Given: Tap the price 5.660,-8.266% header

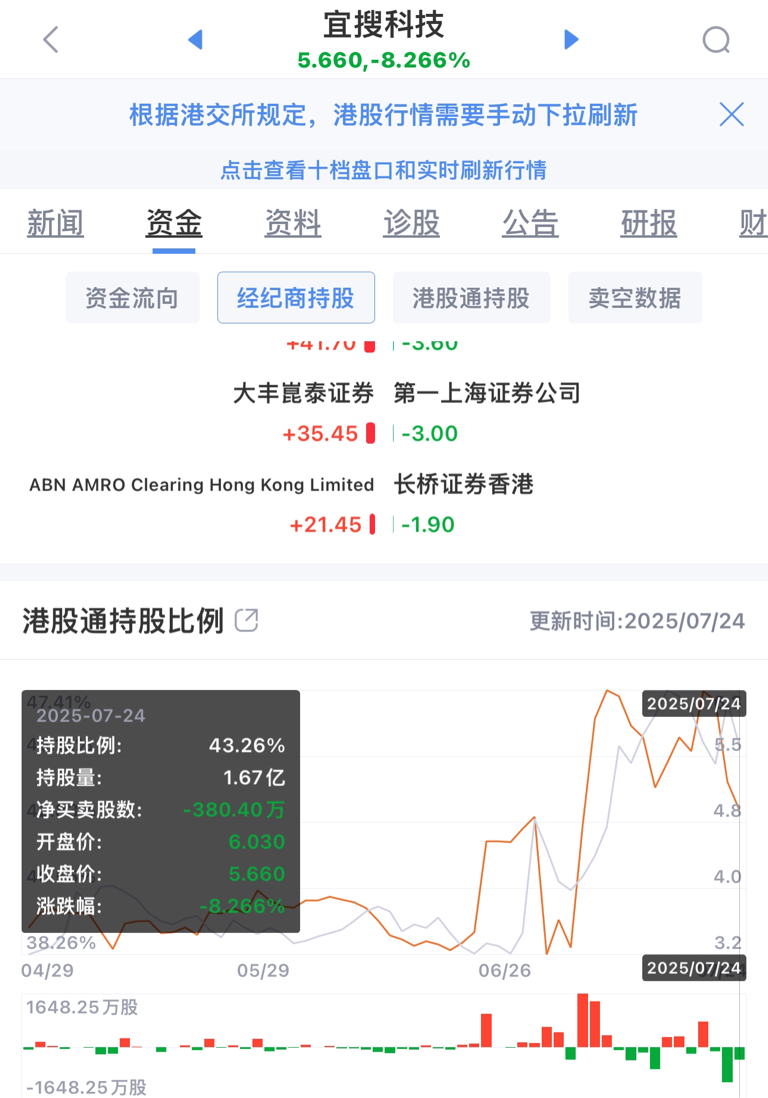Looking at the screenshot, I should coord(384,60).
